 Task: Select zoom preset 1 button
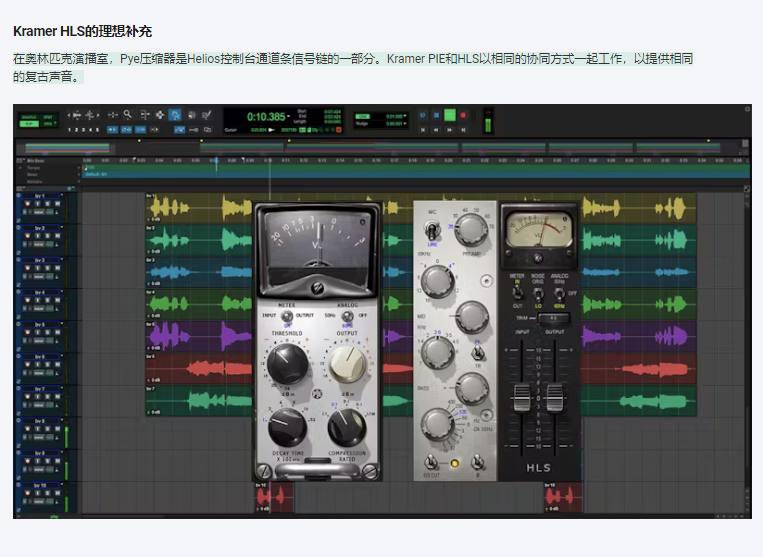click(70, 130)
